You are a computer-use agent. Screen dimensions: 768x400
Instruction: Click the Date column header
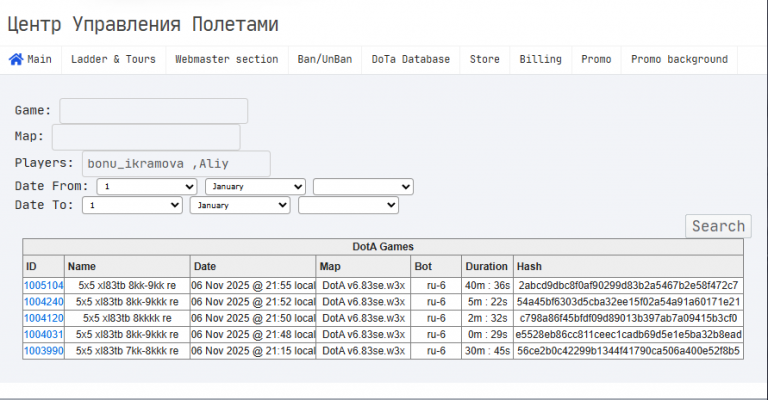point(253,266)
